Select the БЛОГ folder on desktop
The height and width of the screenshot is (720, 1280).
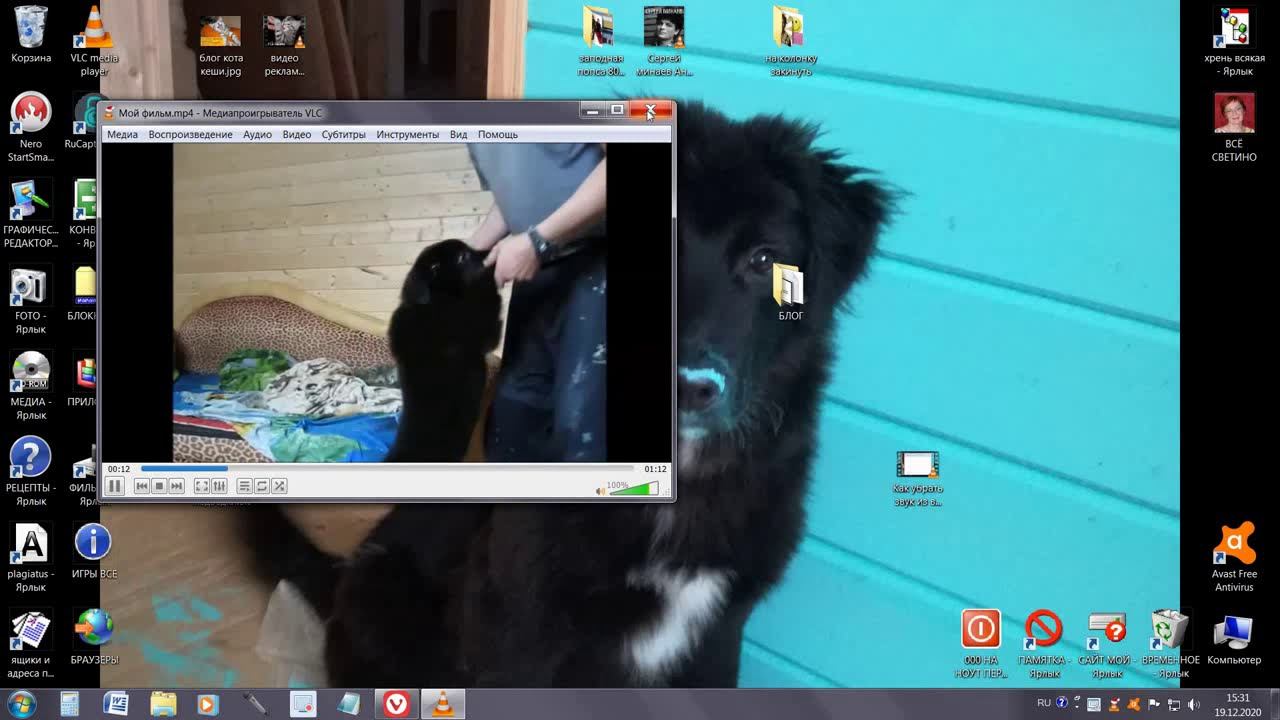click(790, 292)
